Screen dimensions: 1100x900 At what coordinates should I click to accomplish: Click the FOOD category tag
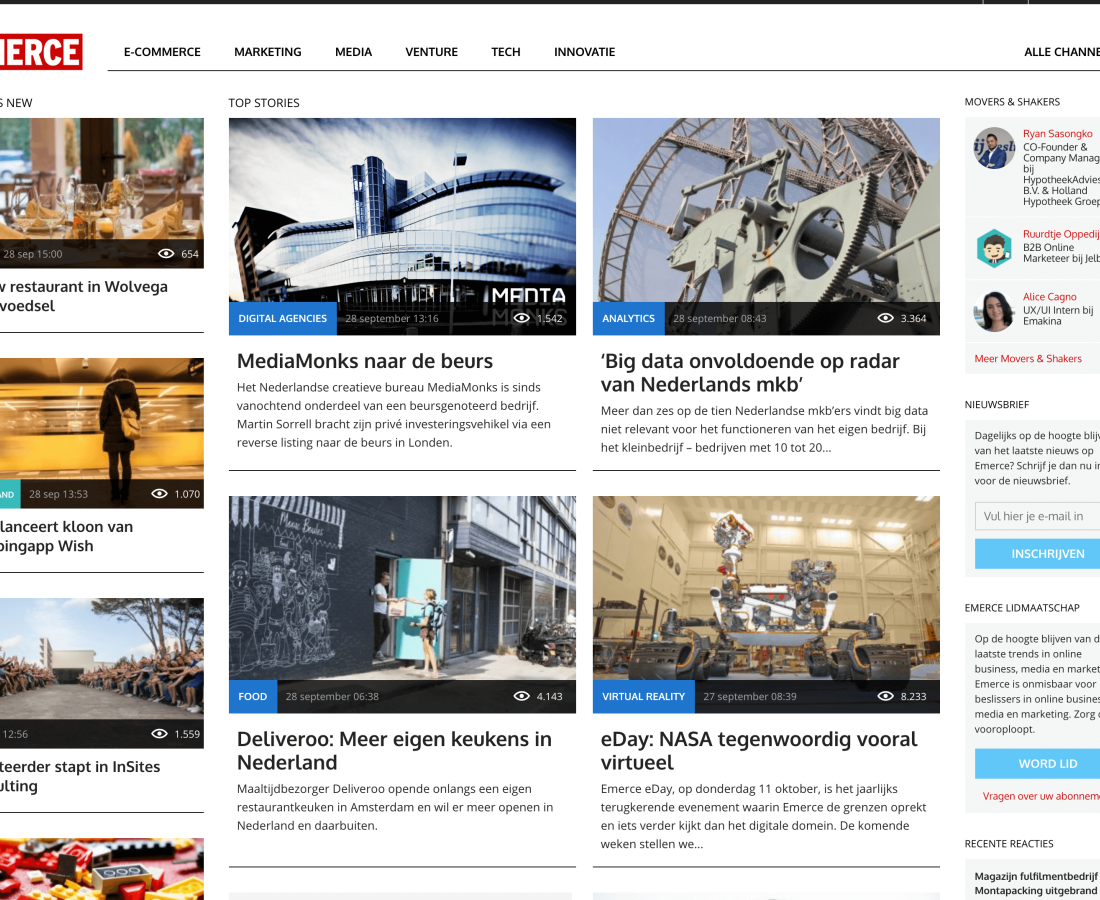click(253, 697)
